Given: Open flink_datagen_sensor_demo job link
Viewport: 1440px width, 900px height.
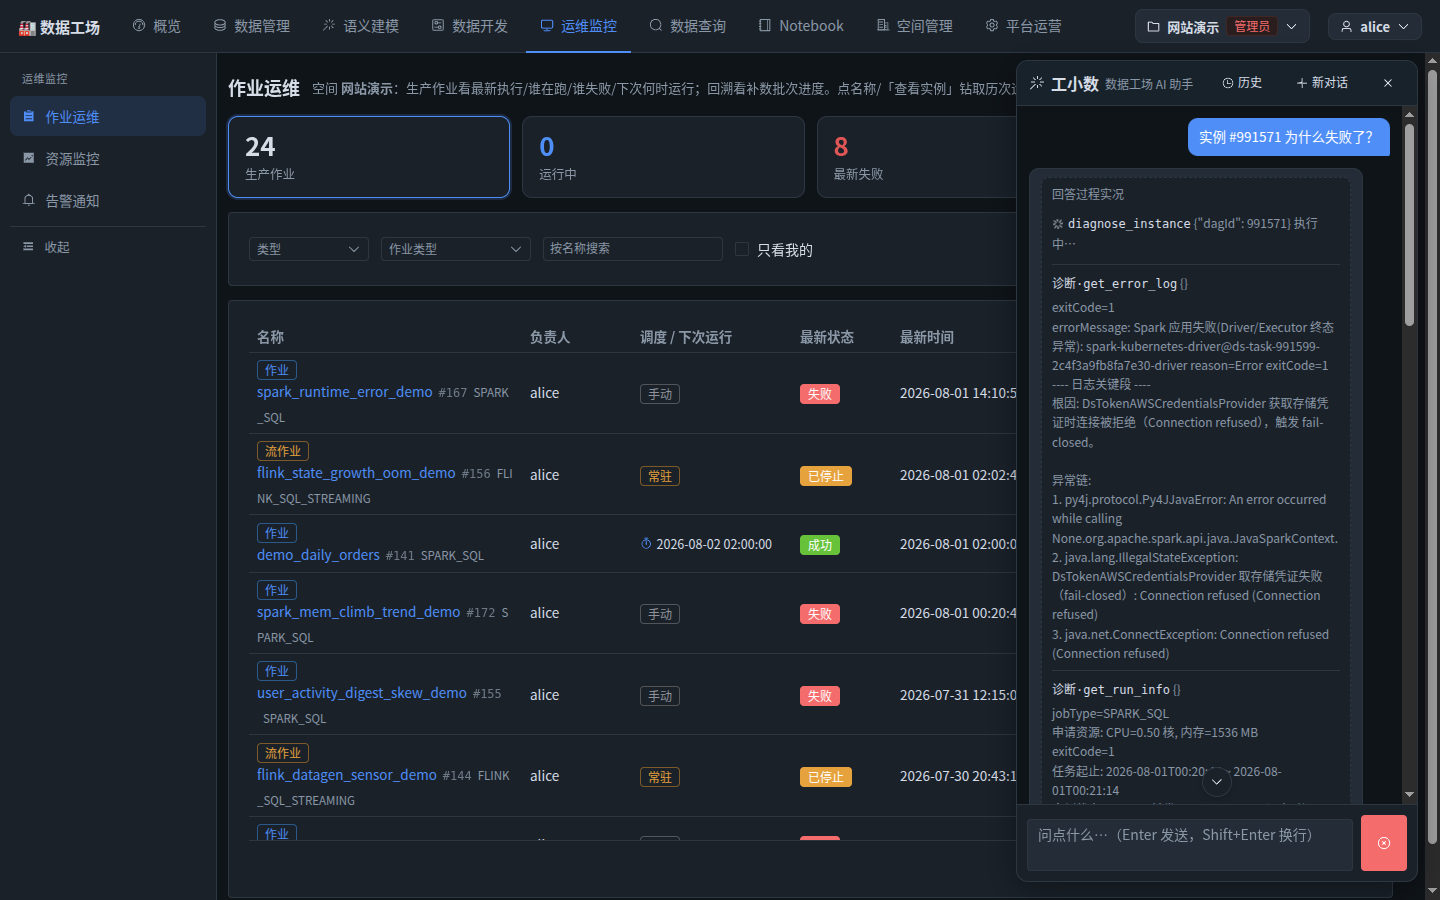Looking at the screenshot, I should (347, 775).
